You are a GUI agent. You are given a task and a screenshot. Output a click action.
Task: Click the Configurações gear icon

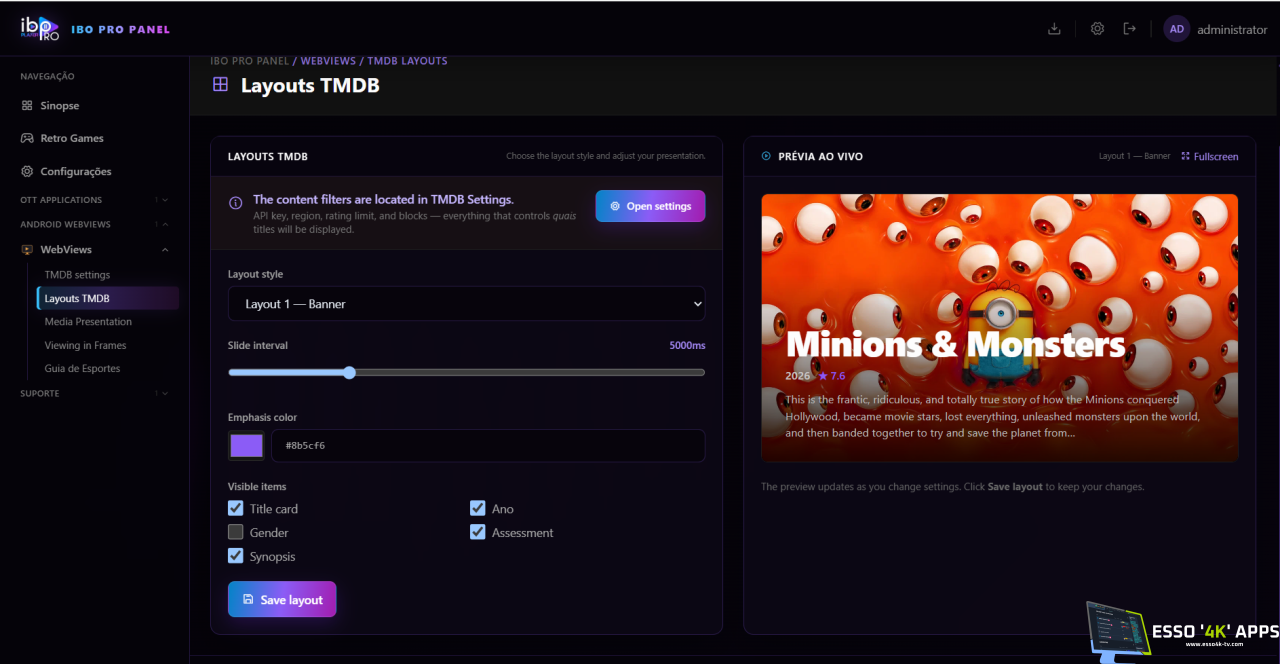point(27,171)
